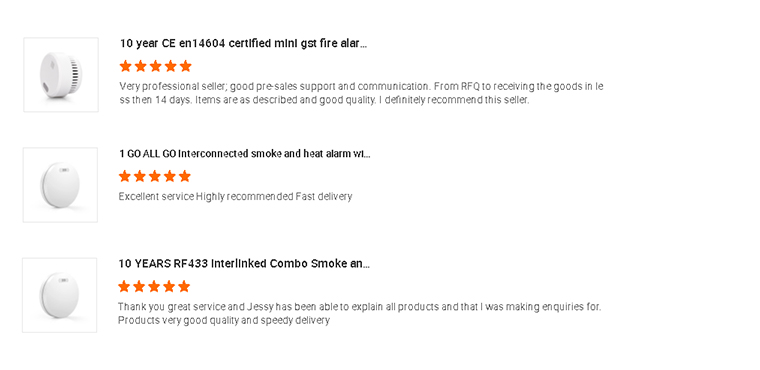Click second star of the 1 GO ALL GO review
The height and width of the screenshot is (370, 760).
[140, 176]
